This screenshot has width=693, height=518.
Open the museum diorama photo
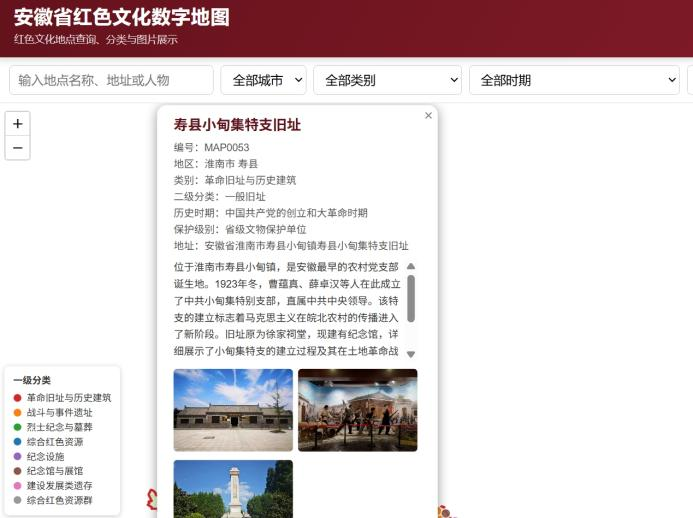(x=358, y=410)
